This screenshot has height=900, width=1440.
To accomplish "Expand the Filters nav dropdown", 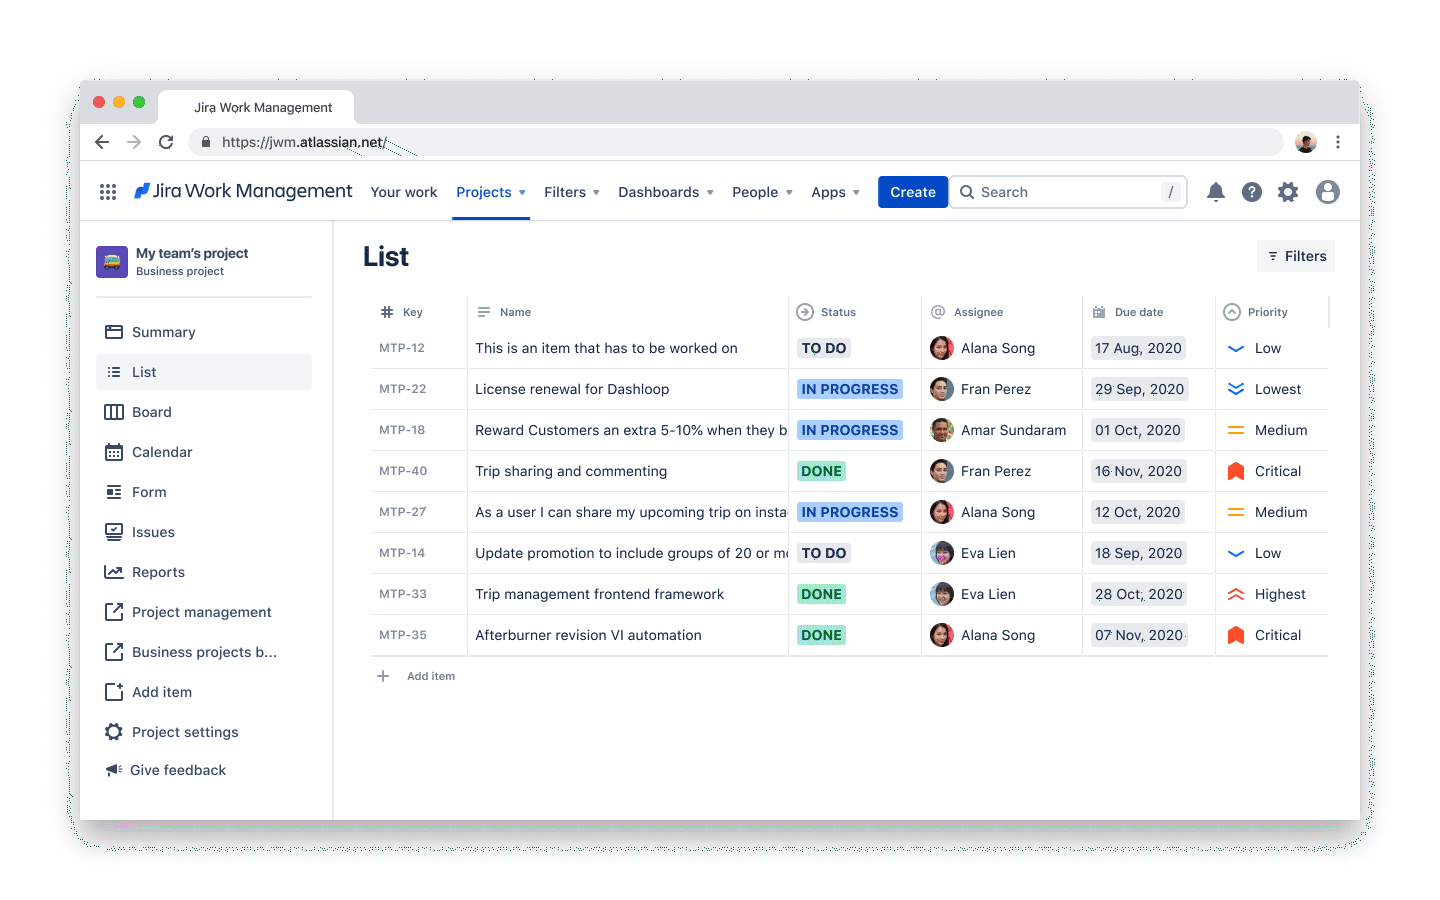I will click(572, 192).
